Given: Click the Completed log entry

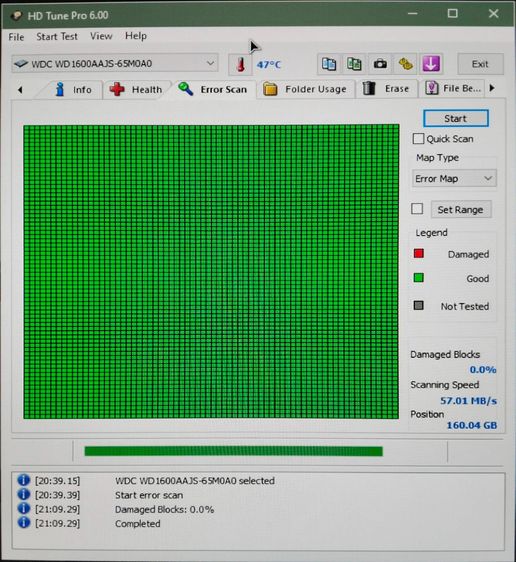Looking at the screenshot, I should pyautogui.click(x=138, y=524).
